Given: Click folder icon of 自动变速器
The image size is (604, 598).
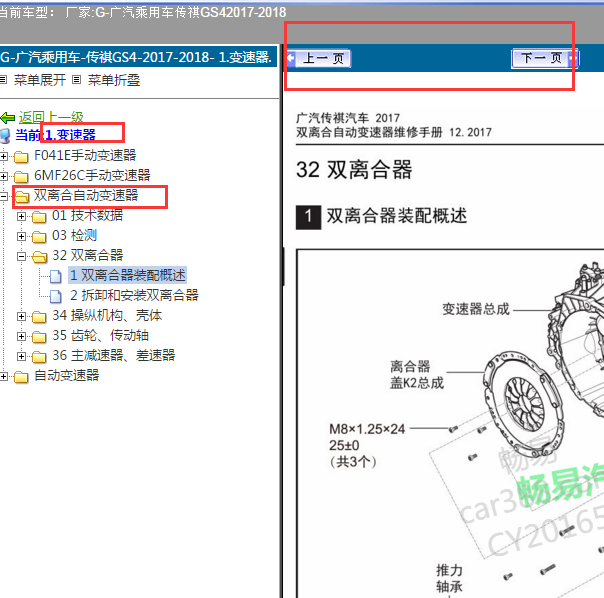Looking at the screenshot, I should coord(21,377).
